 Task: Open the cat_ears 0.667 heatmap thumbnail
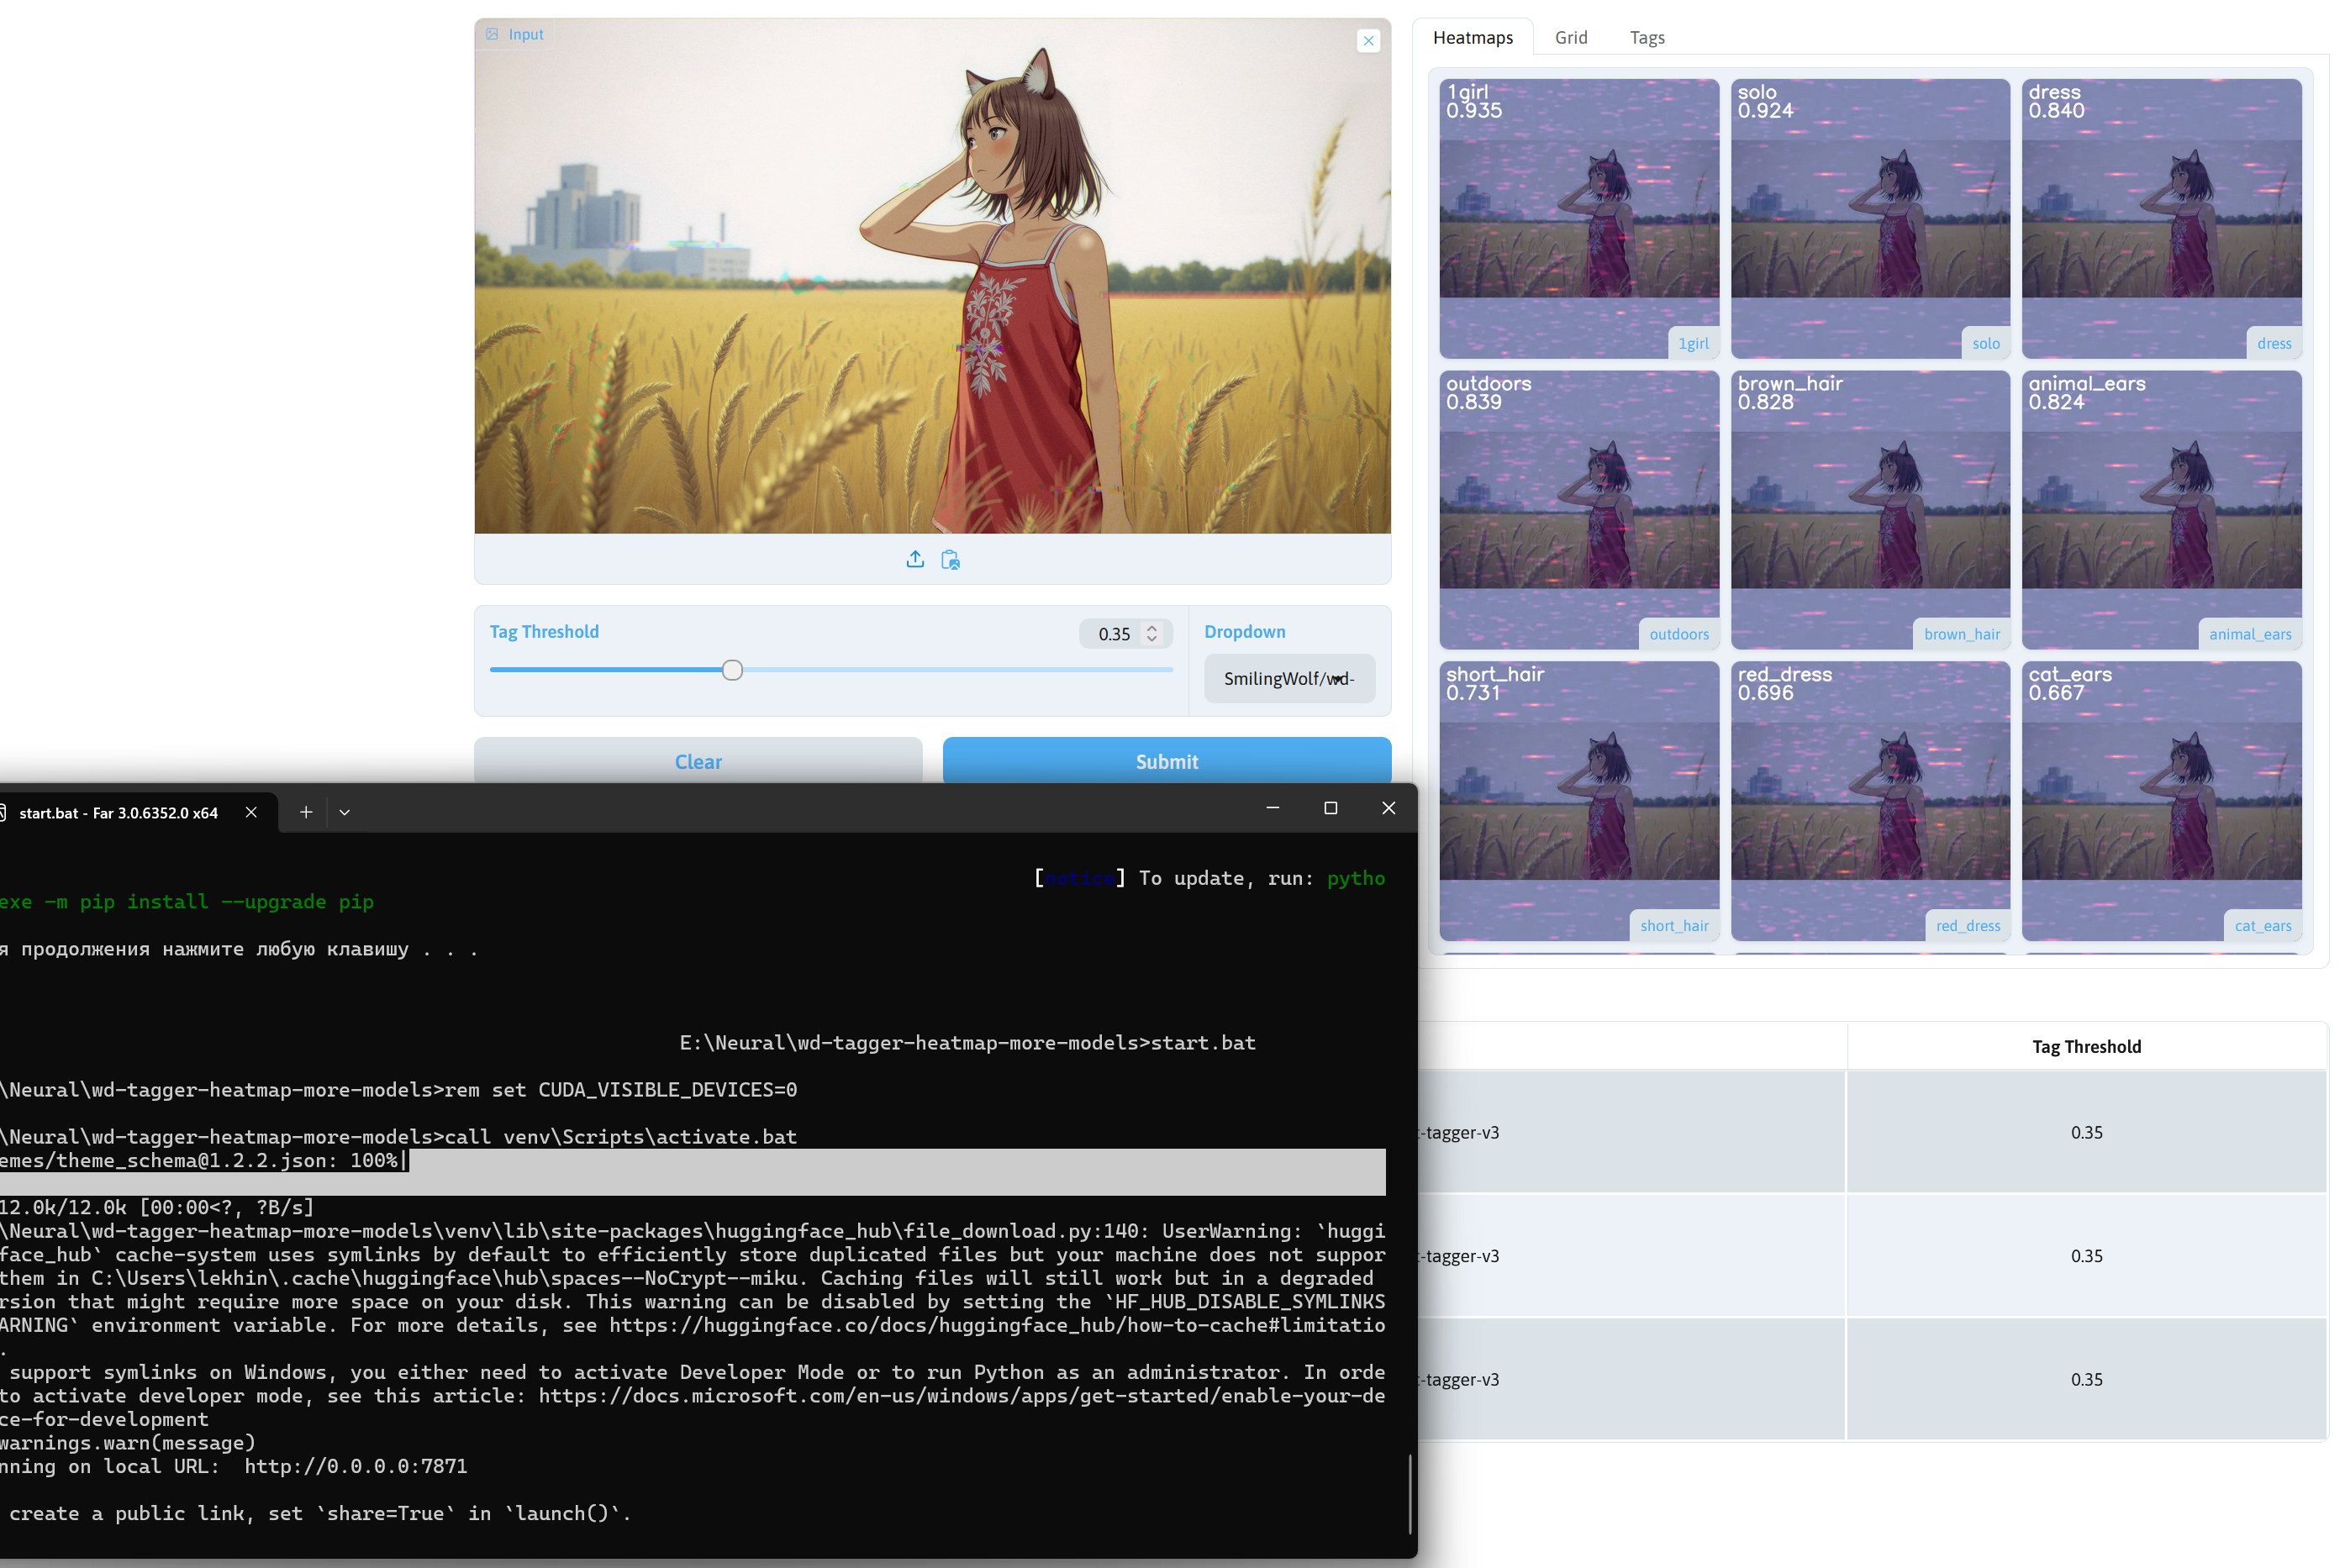[x=2161, y=801]
